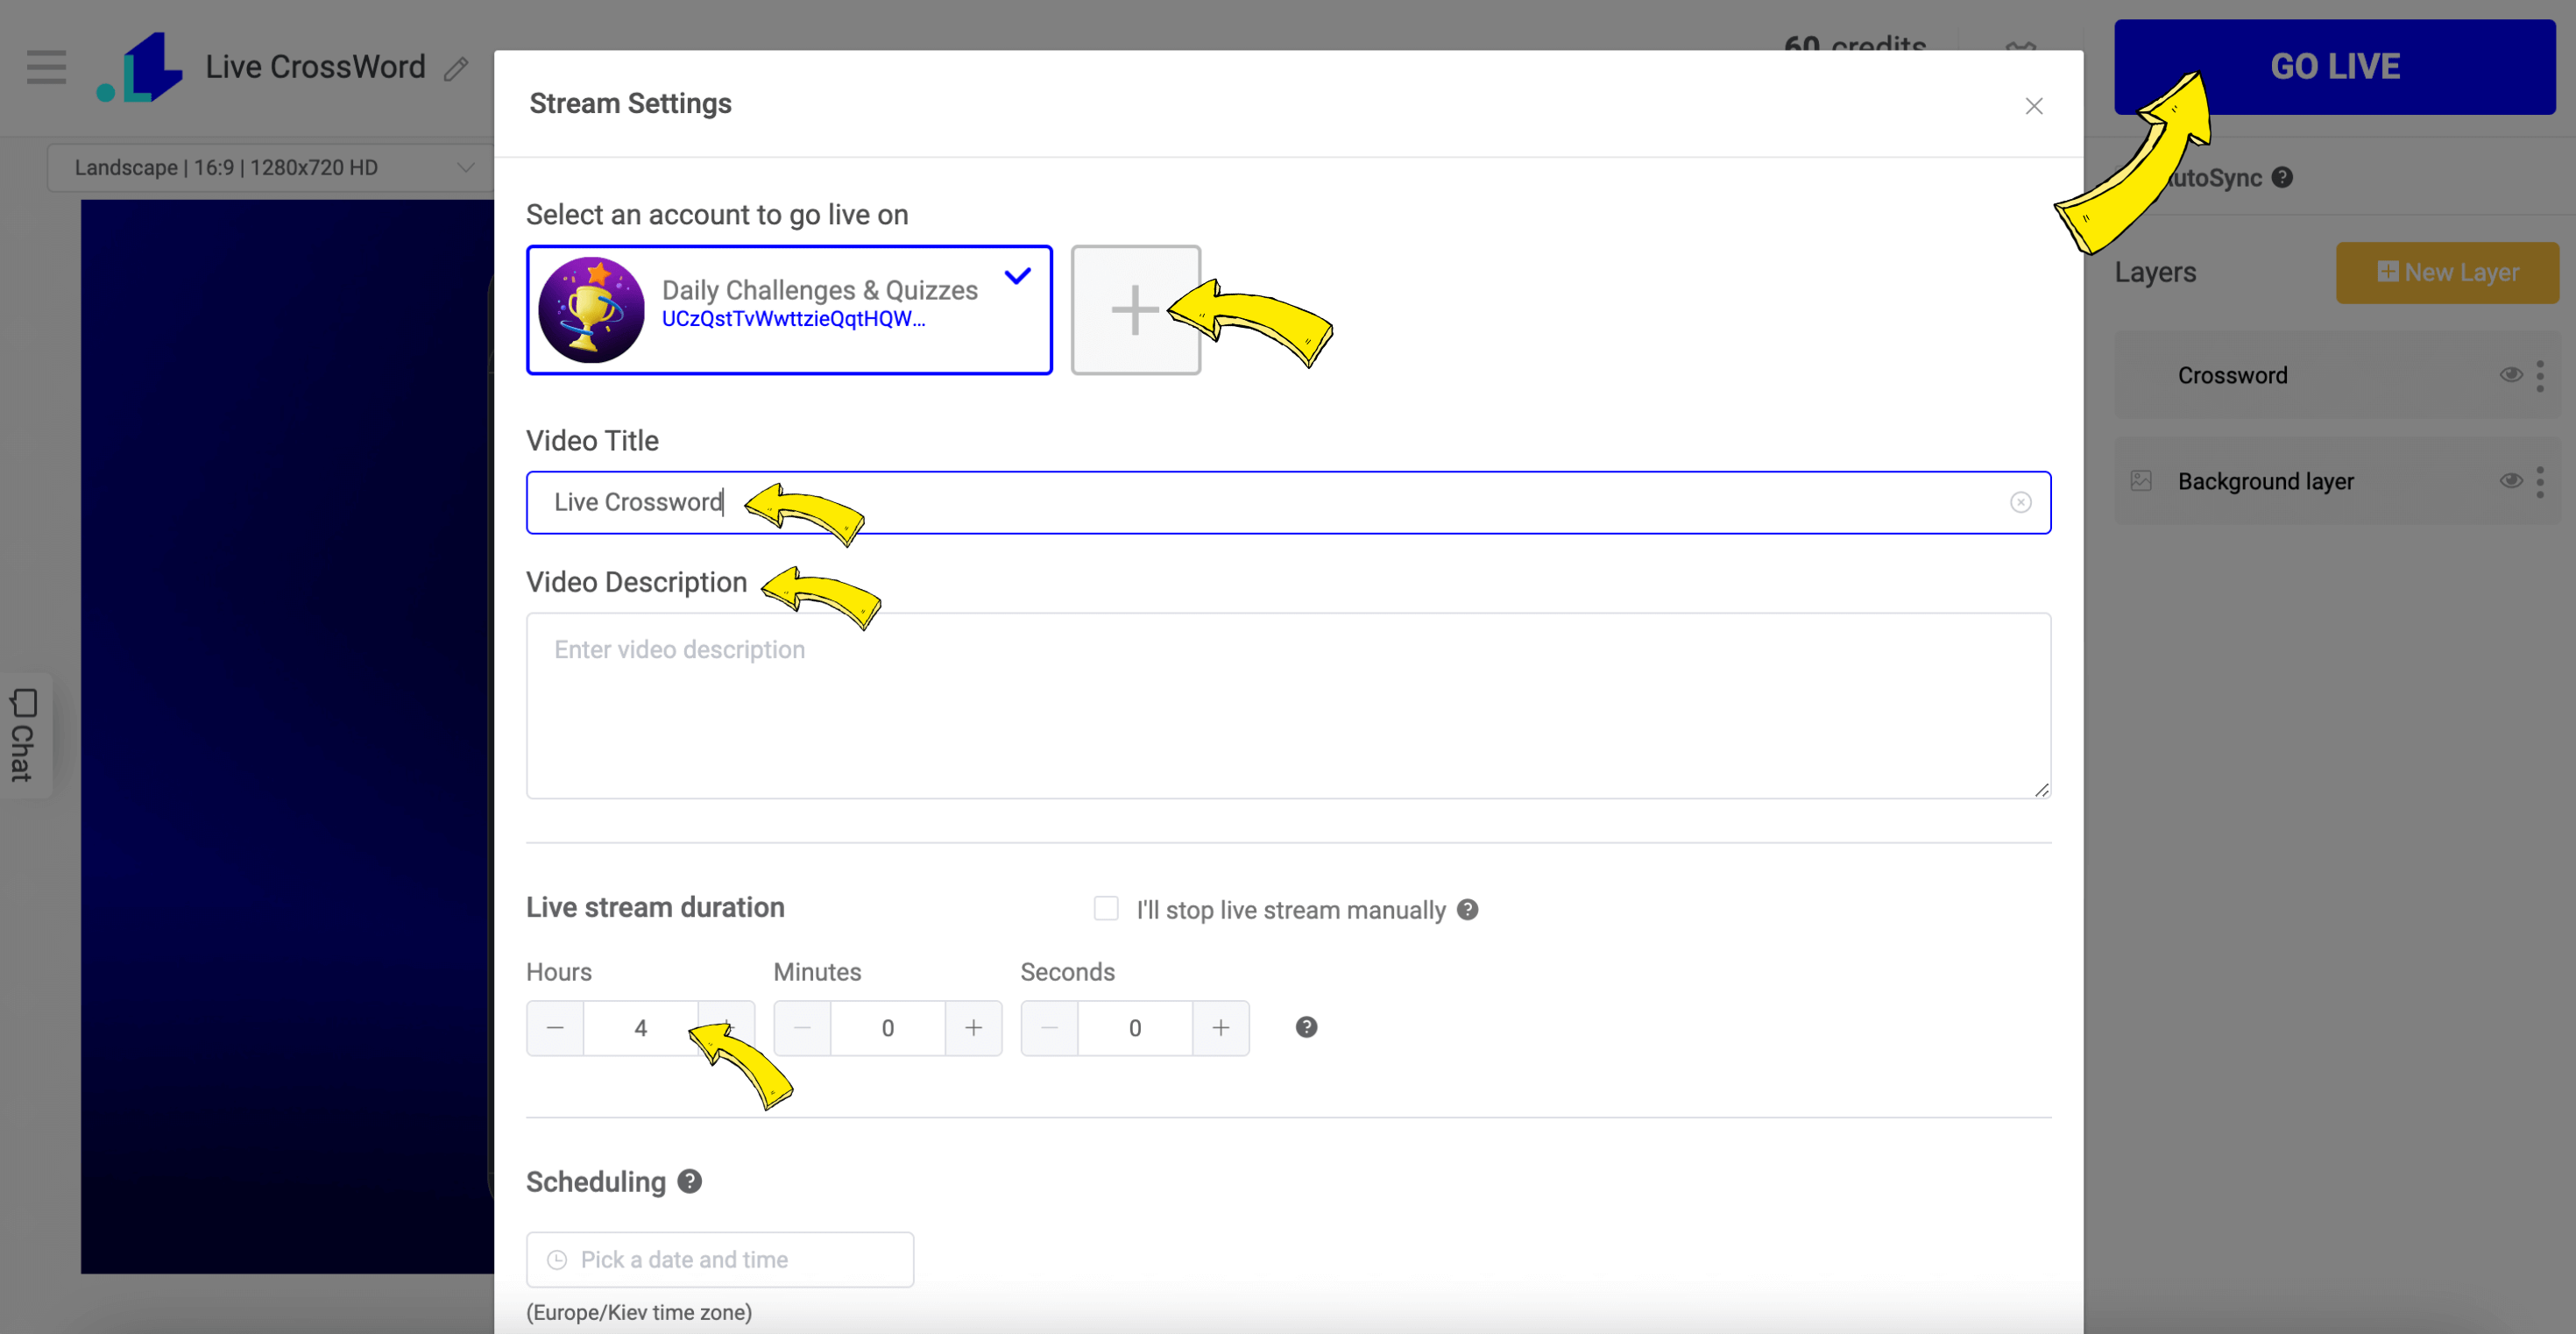The image size is (2576, 1334).
Task: Click the Scheduling date and time picker
Action: tap(719, 1259)
